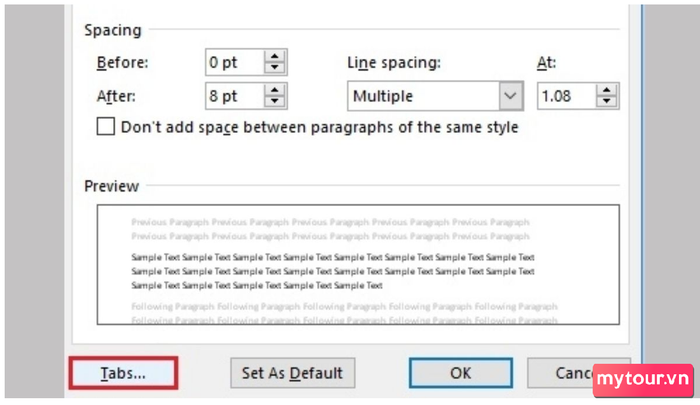Confirm settings with the OK button
Screen dimensions: 700x405
click(461, 373)
